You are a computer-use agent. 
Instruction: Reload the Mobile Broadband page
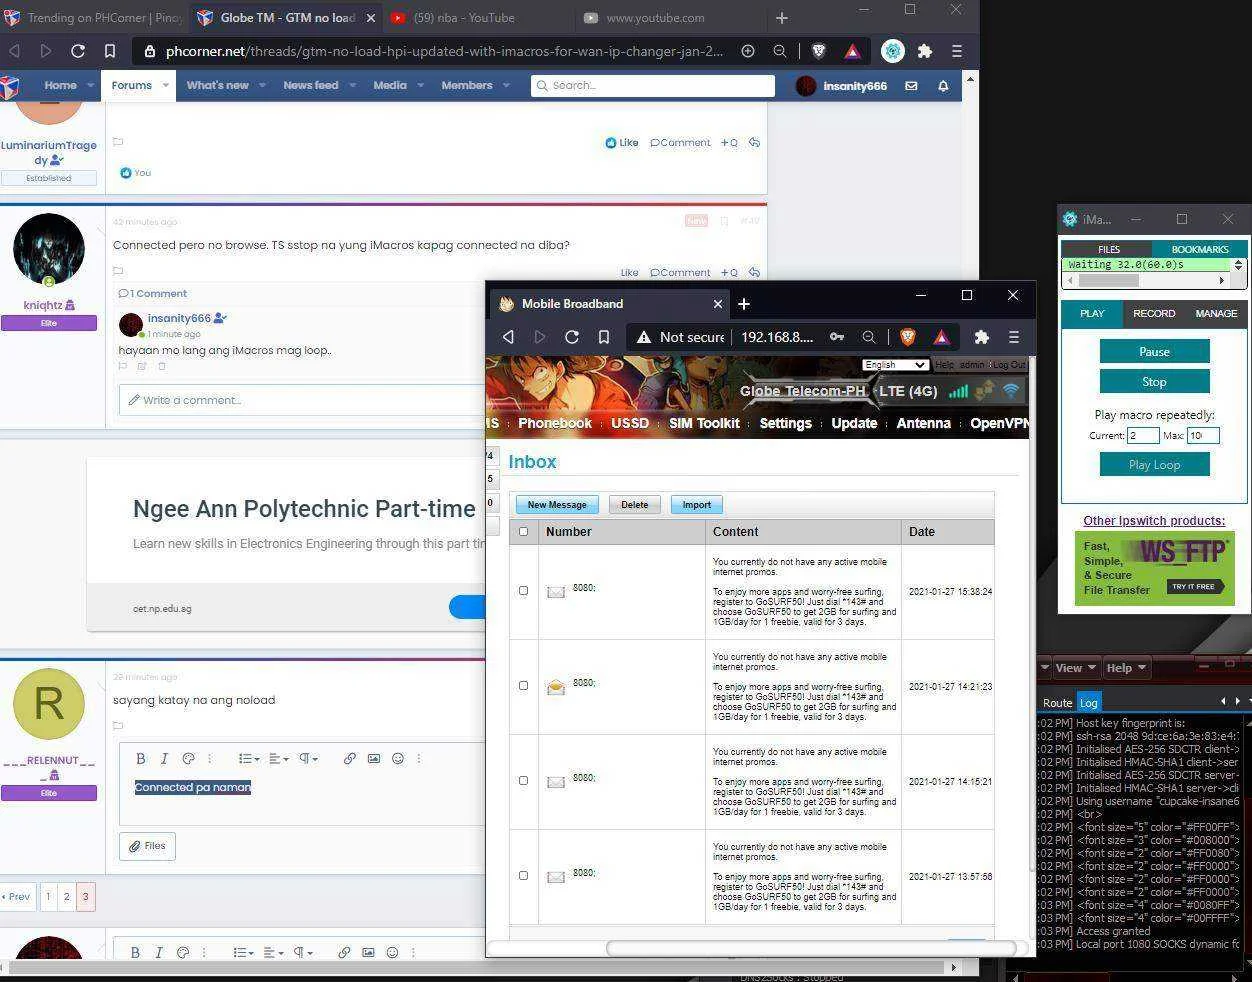click(x=572, y=337)
